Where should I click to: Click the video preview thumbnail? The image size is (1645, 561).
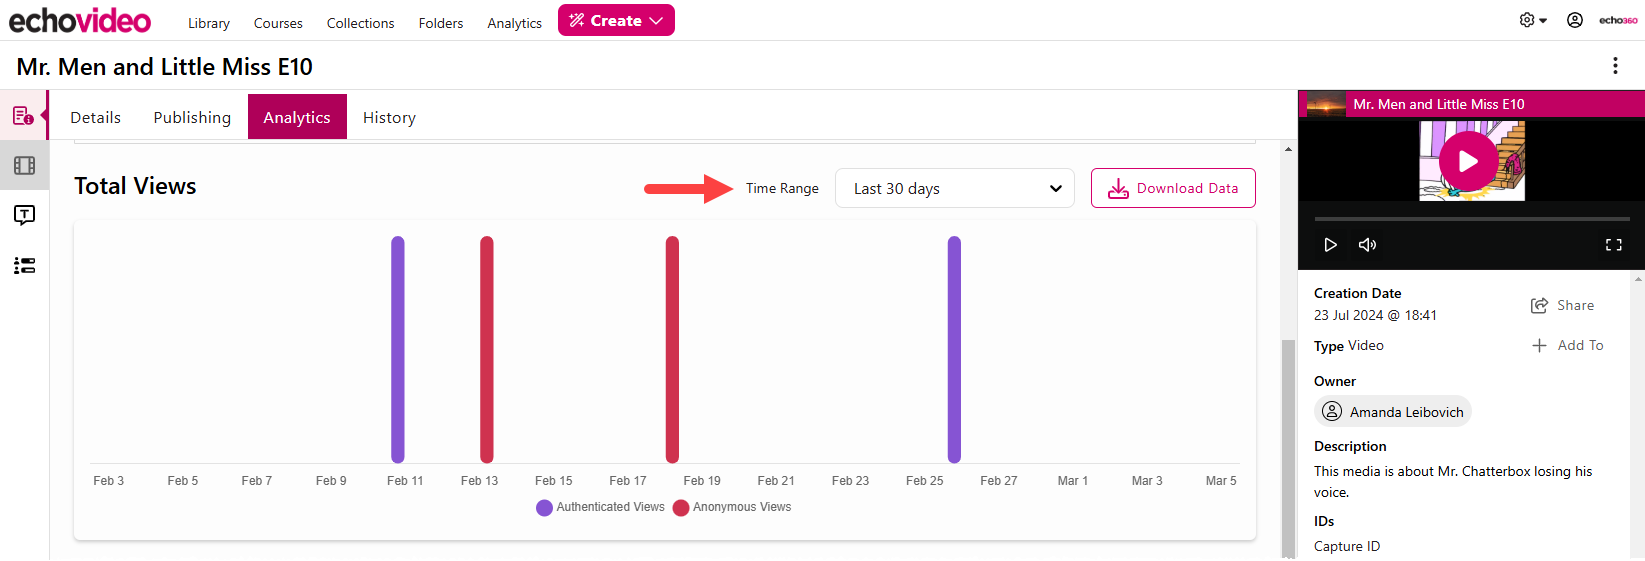(x=1472, y=161)
